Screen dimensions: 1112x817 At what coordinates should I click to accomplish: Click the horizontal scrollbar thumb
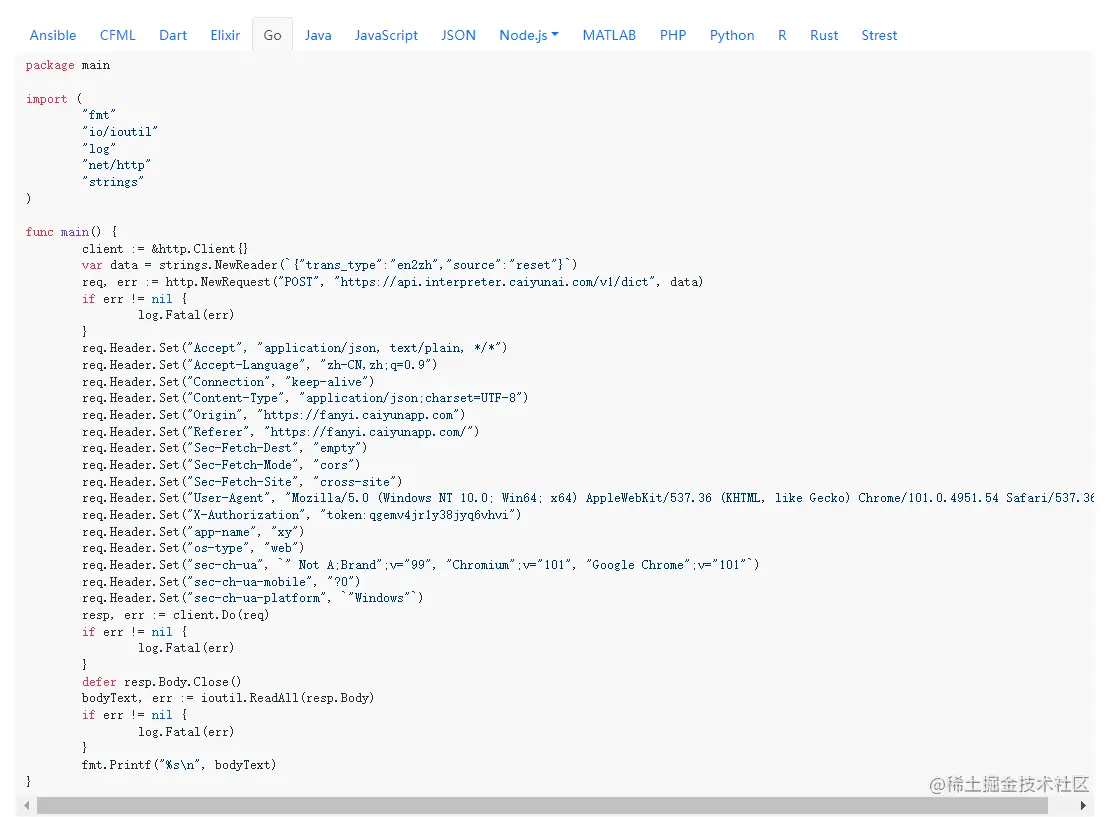(x=543, y=805)
